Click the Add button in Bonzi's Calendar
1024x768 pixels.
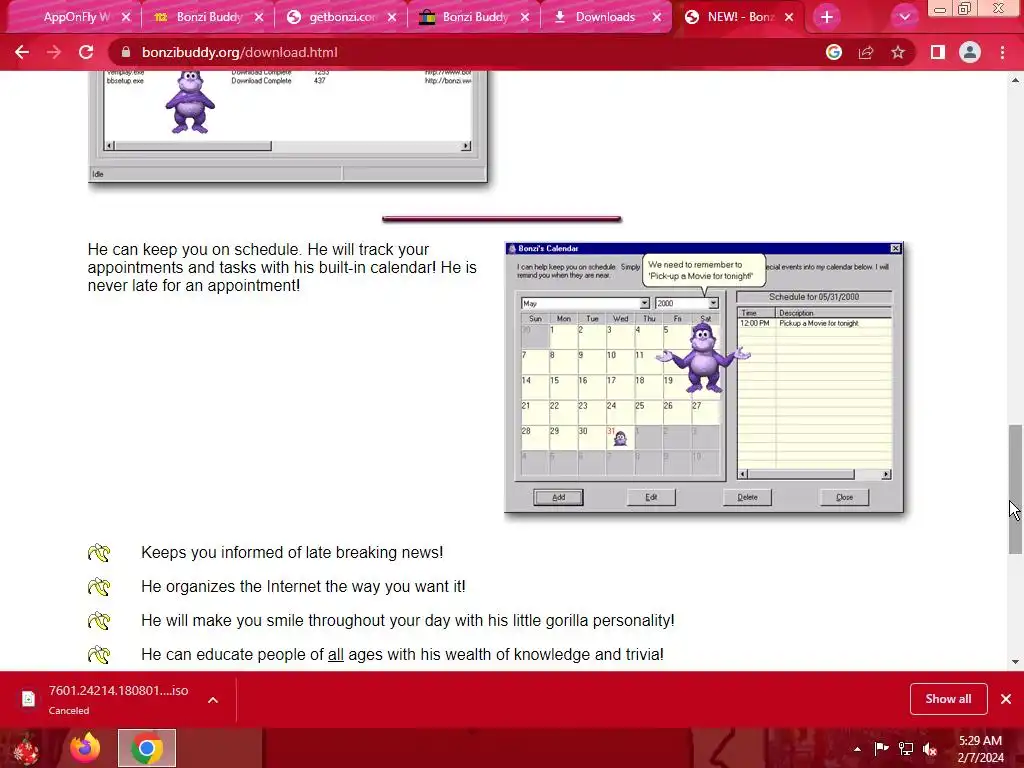(558, 497)
